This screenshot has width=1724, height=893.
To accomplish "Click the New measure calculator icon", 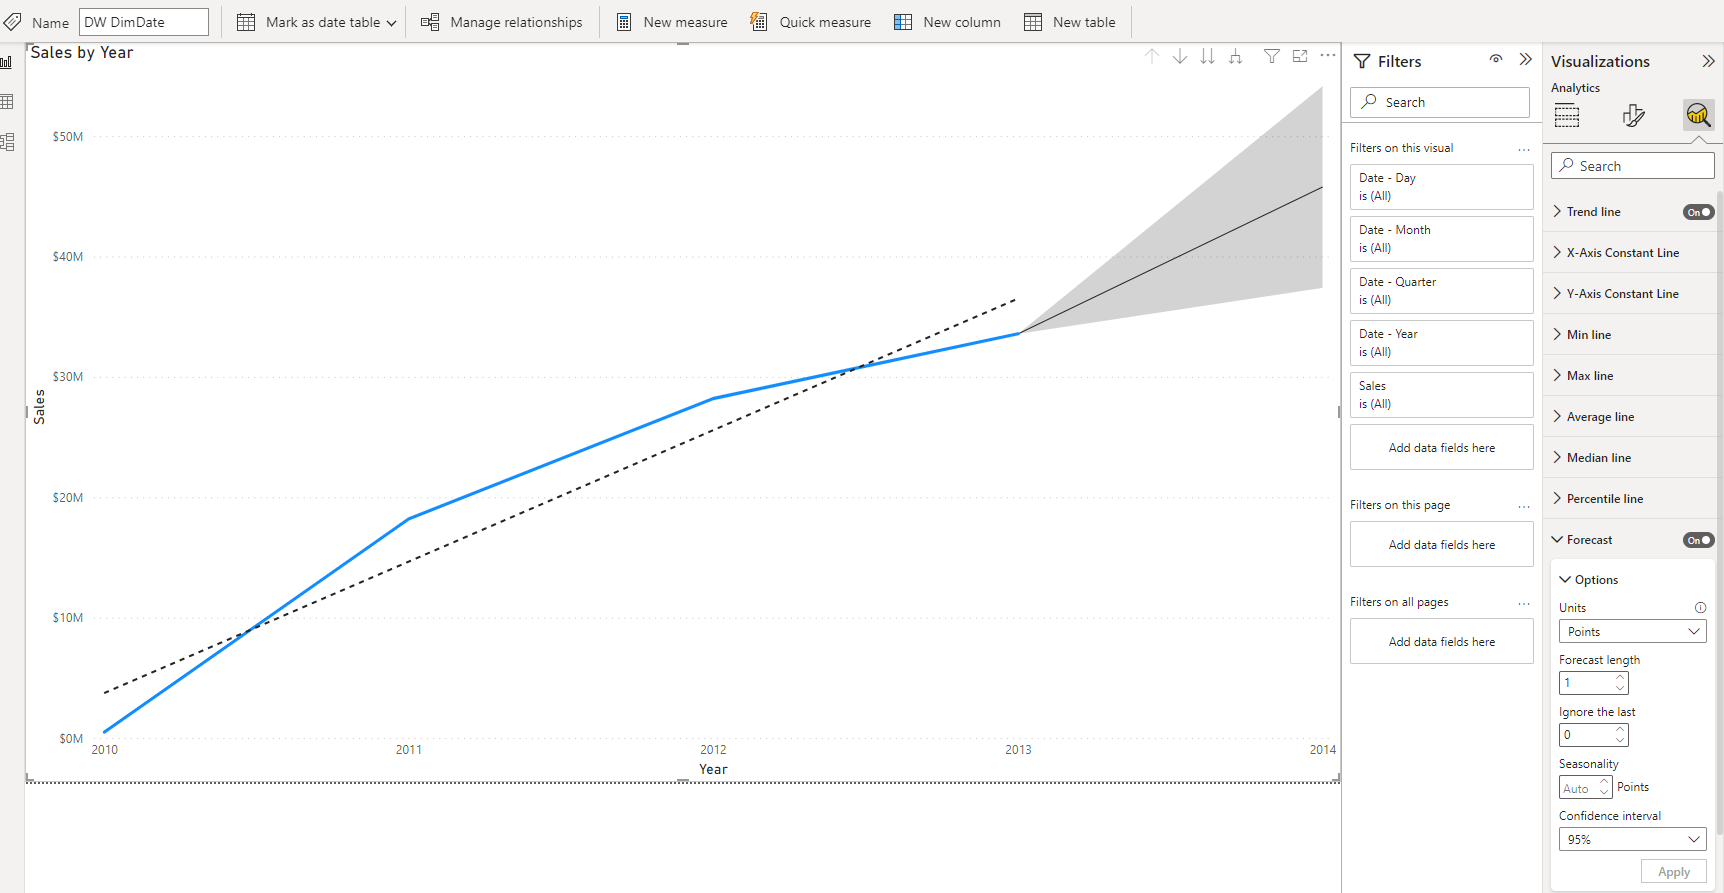I will click(x=624, y=22).
